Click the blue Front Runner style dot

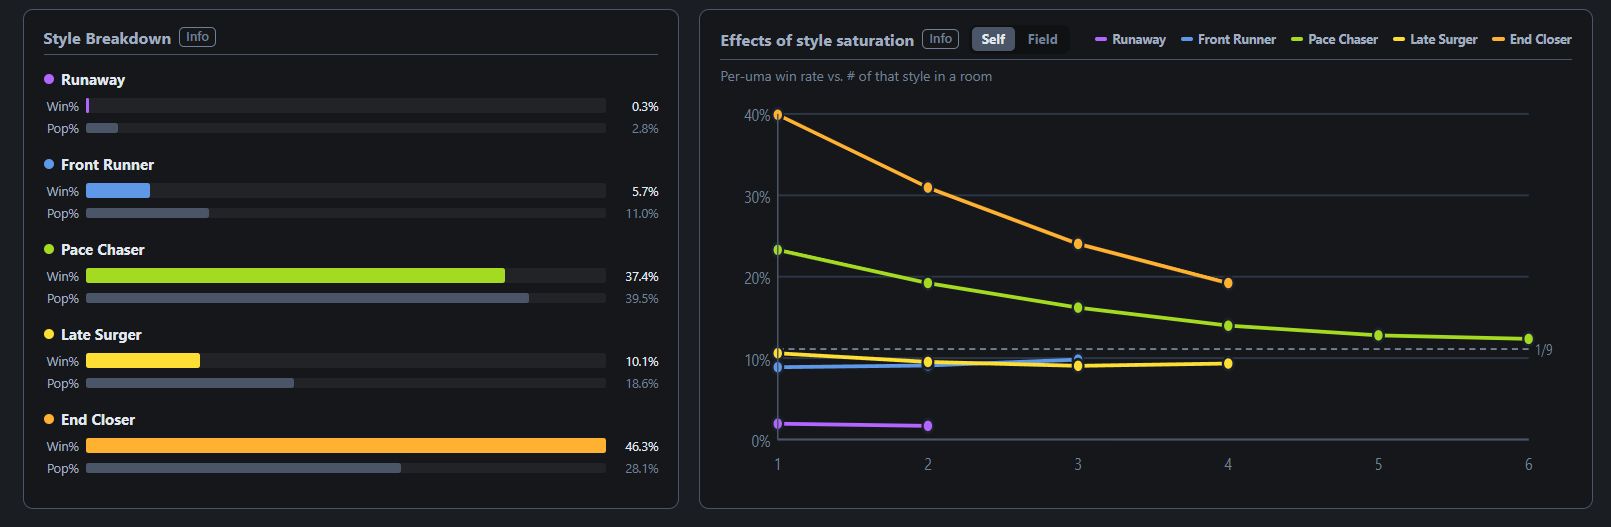point(49,164)
